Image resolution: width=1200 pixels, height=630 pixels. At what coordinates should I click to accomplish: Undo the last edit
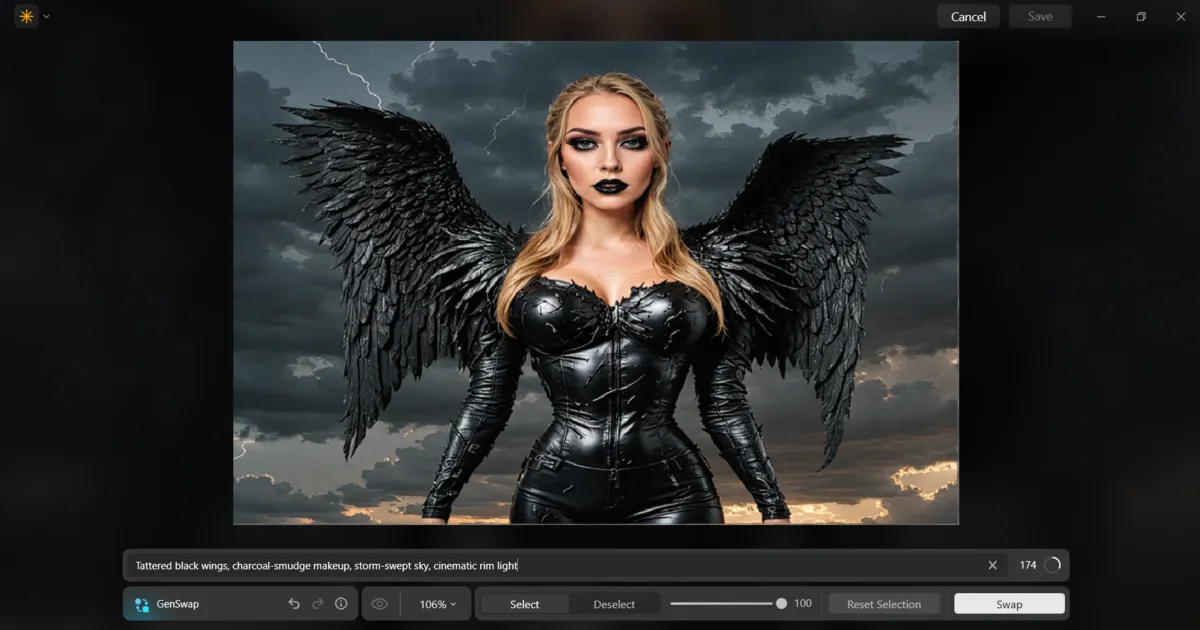click(293, 604)
